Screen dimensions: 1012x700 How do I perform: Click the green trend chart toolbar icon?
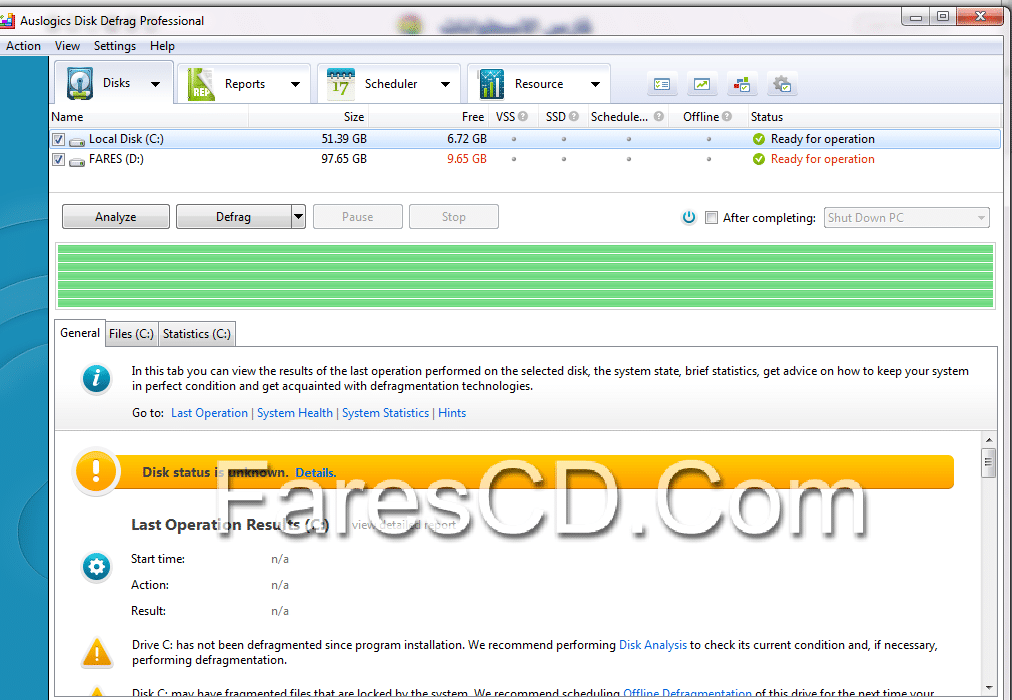click(x=702, y=84)
